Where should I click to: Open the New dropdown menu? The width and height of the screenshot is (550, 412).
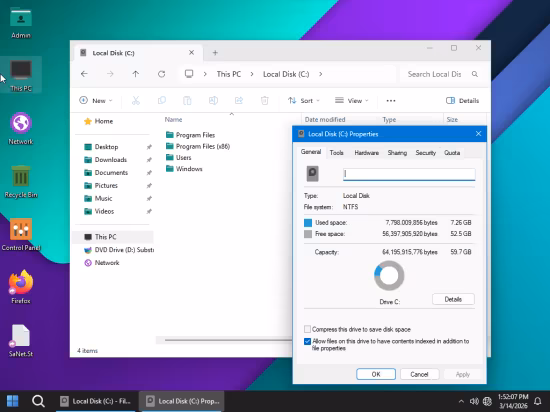[95, 101]
